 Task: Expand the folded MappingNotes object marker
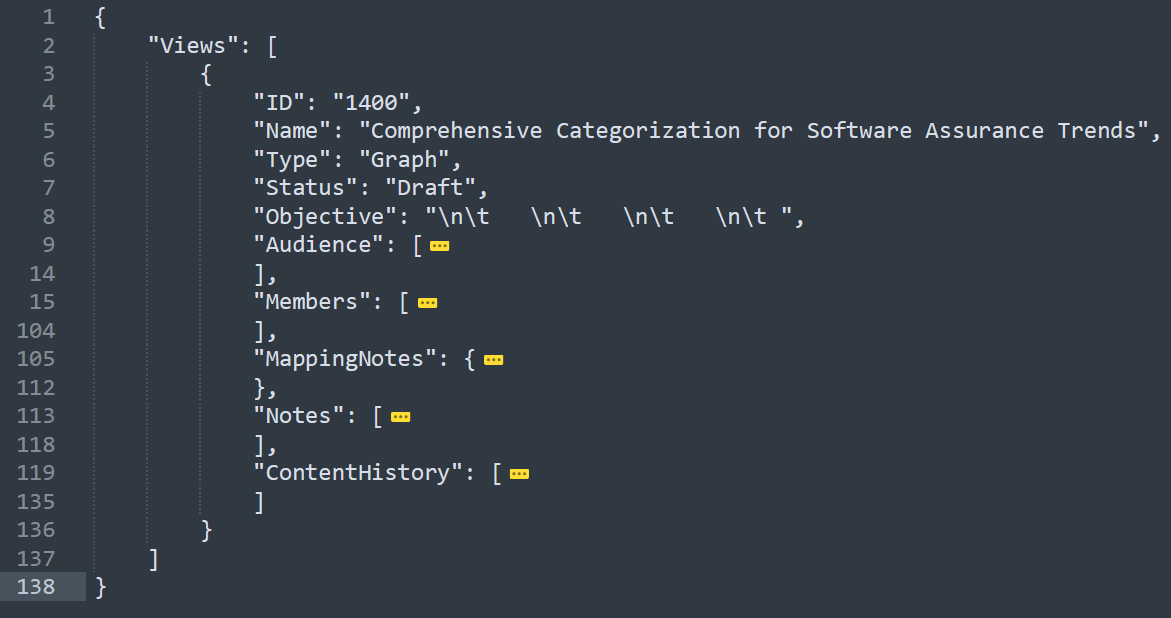(x=493, y=360)
